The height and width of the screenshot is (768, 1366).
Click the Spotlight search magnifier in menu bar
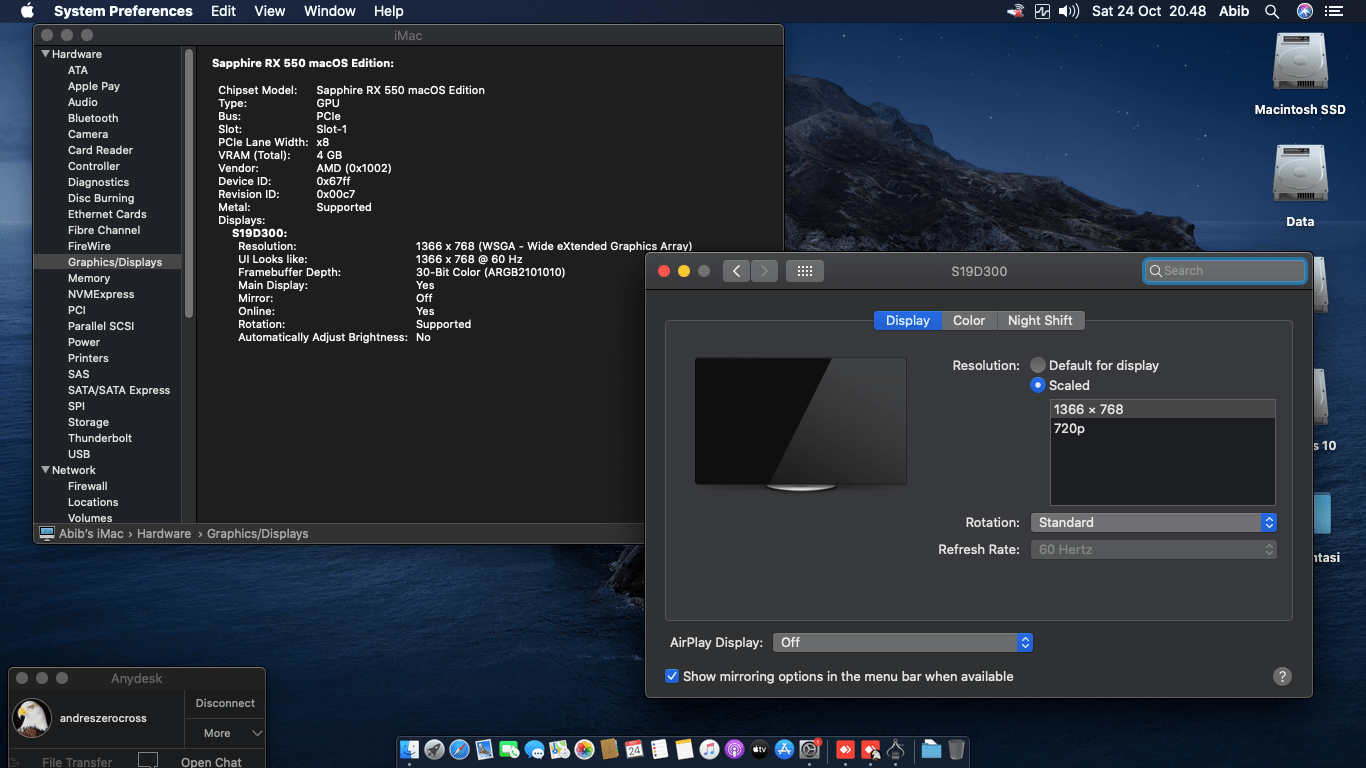pos(1272,11)
